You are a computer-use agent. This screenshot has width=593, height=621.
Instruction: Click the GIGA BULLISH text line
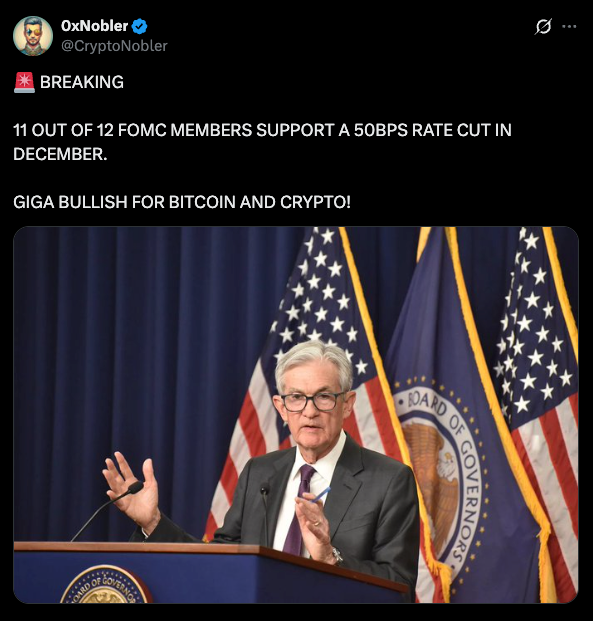[x=182, y=202]
